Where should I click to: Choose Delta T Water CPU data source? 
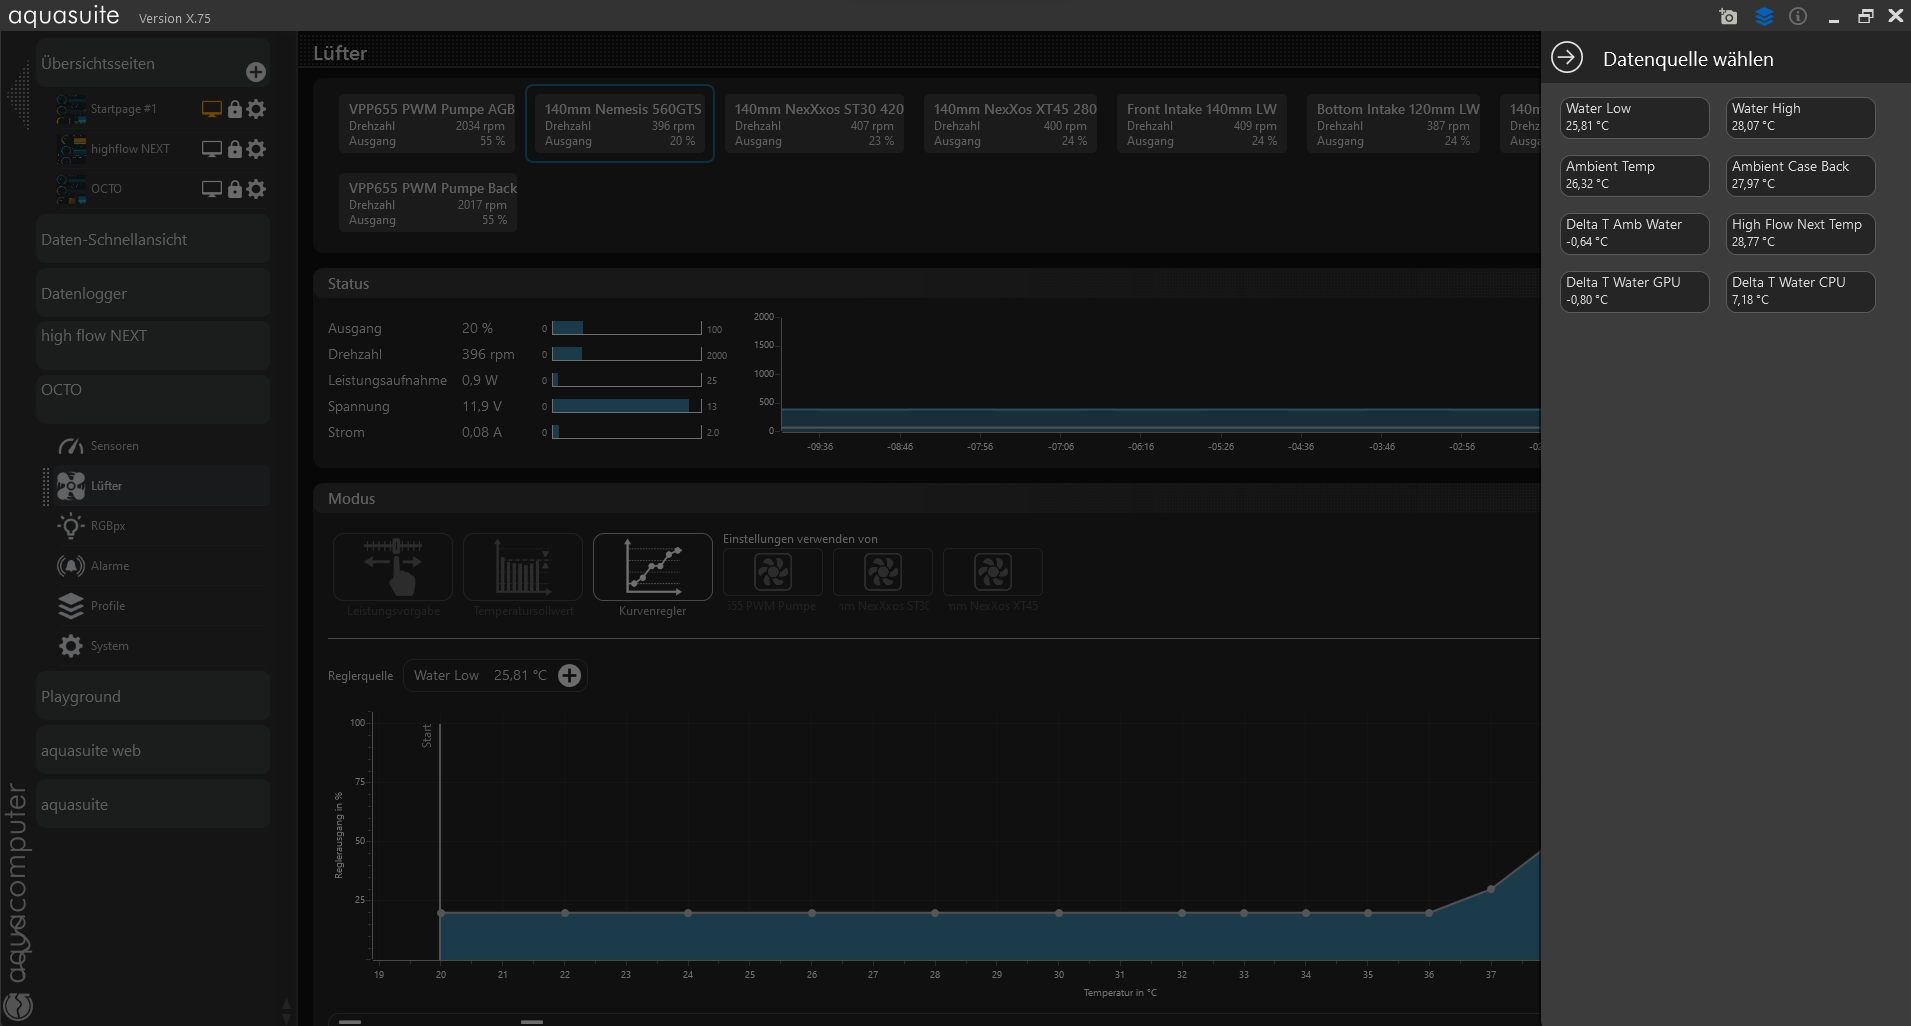point(1801,292)
